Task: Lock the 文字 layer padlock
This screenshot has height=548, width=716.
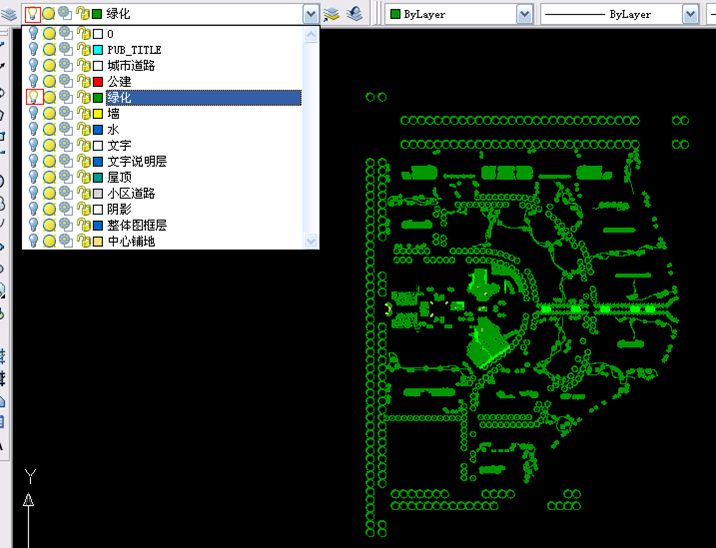Action: coord(83,145)
